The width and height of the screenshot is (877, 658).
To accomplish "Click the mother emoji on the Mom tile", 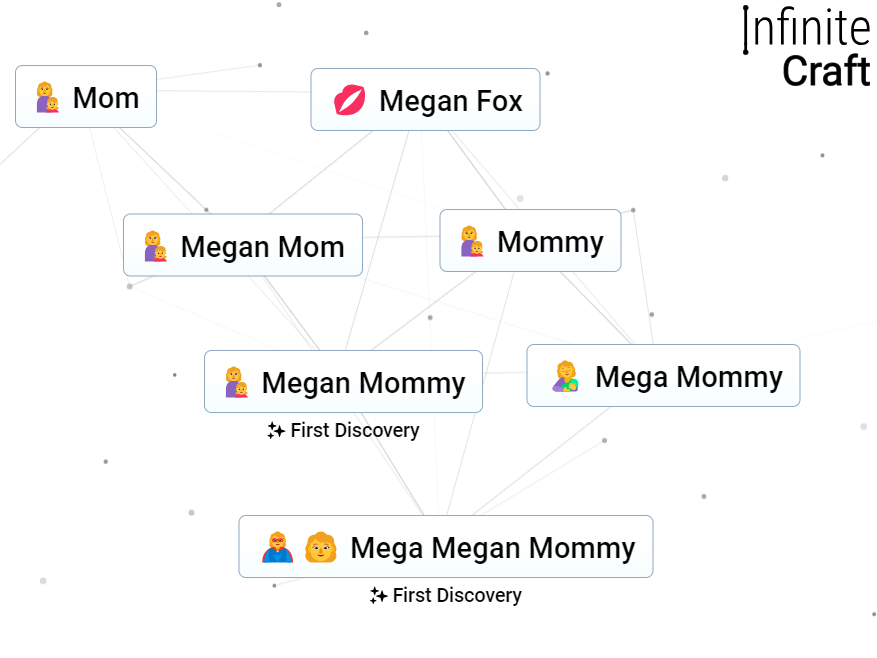I will pyautogui.click(x=47, y=97).
